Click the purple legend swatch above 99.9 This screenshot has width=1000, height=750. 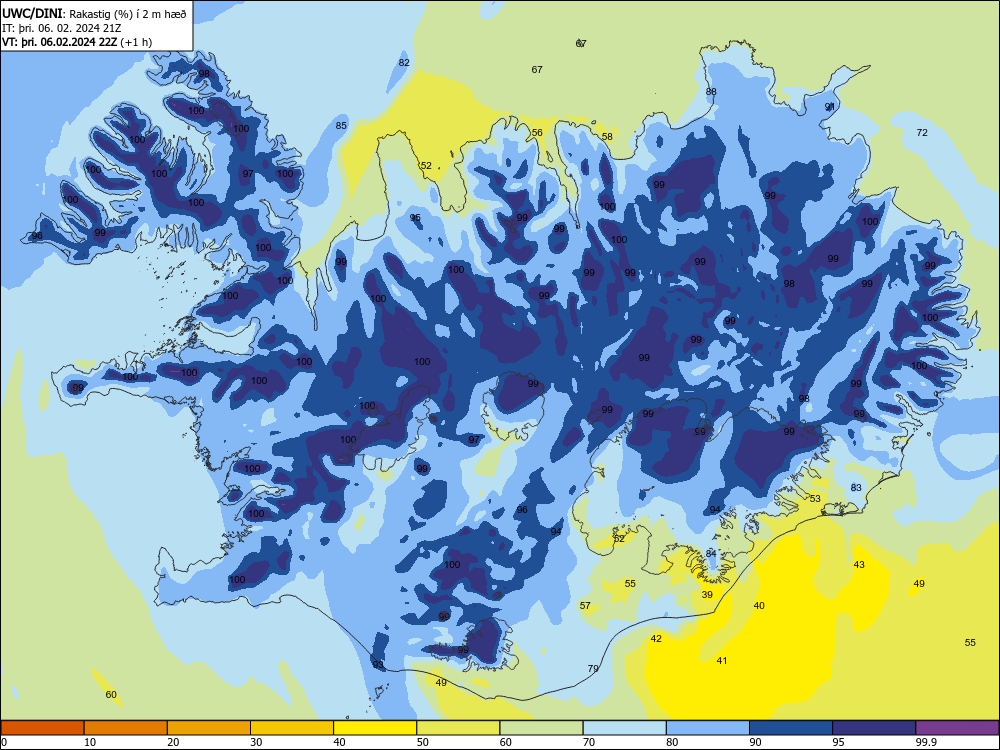coord(957,728)
